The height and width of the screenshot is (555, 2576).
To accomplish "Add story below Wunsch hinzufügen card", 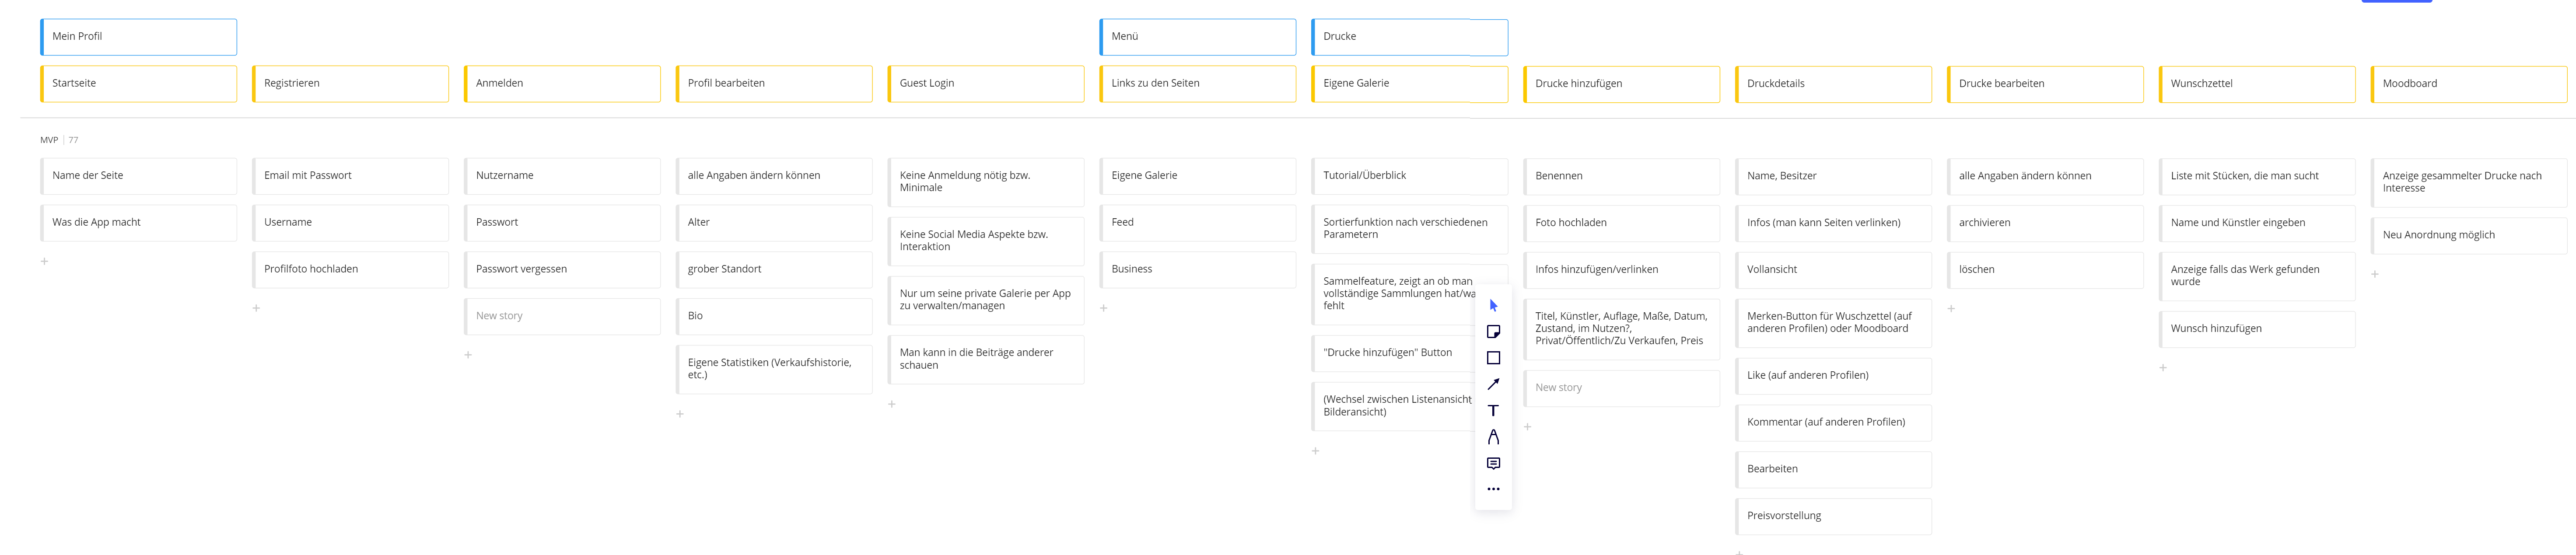I will point(2163,368).
